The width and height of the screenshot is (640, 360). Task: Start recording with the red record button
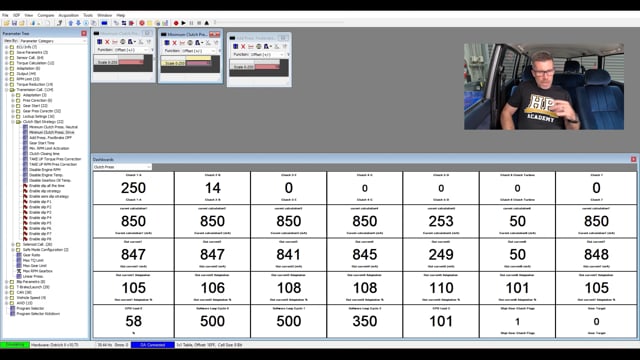coord(176,23)
